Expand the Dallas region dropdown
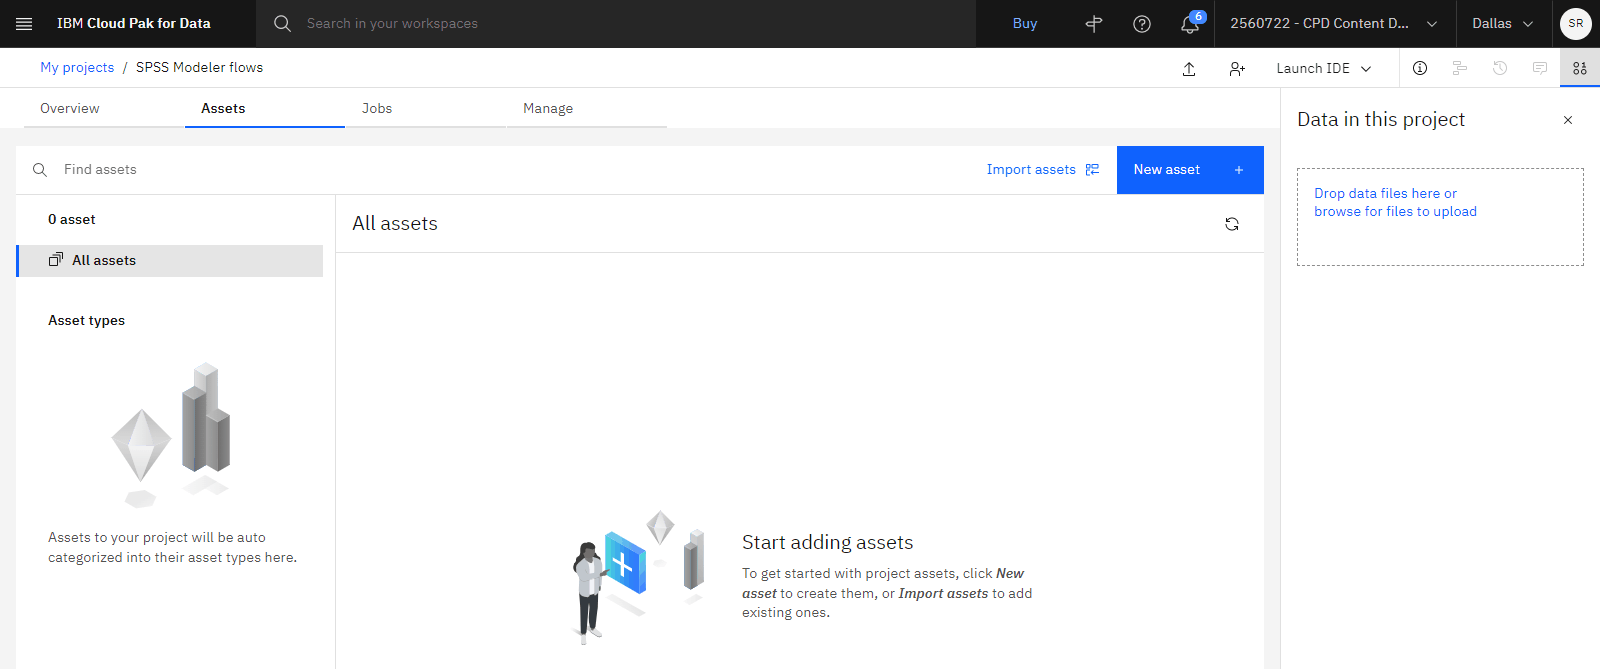The width and height of the screenshot is (1600, 669). click(1502, 24)
